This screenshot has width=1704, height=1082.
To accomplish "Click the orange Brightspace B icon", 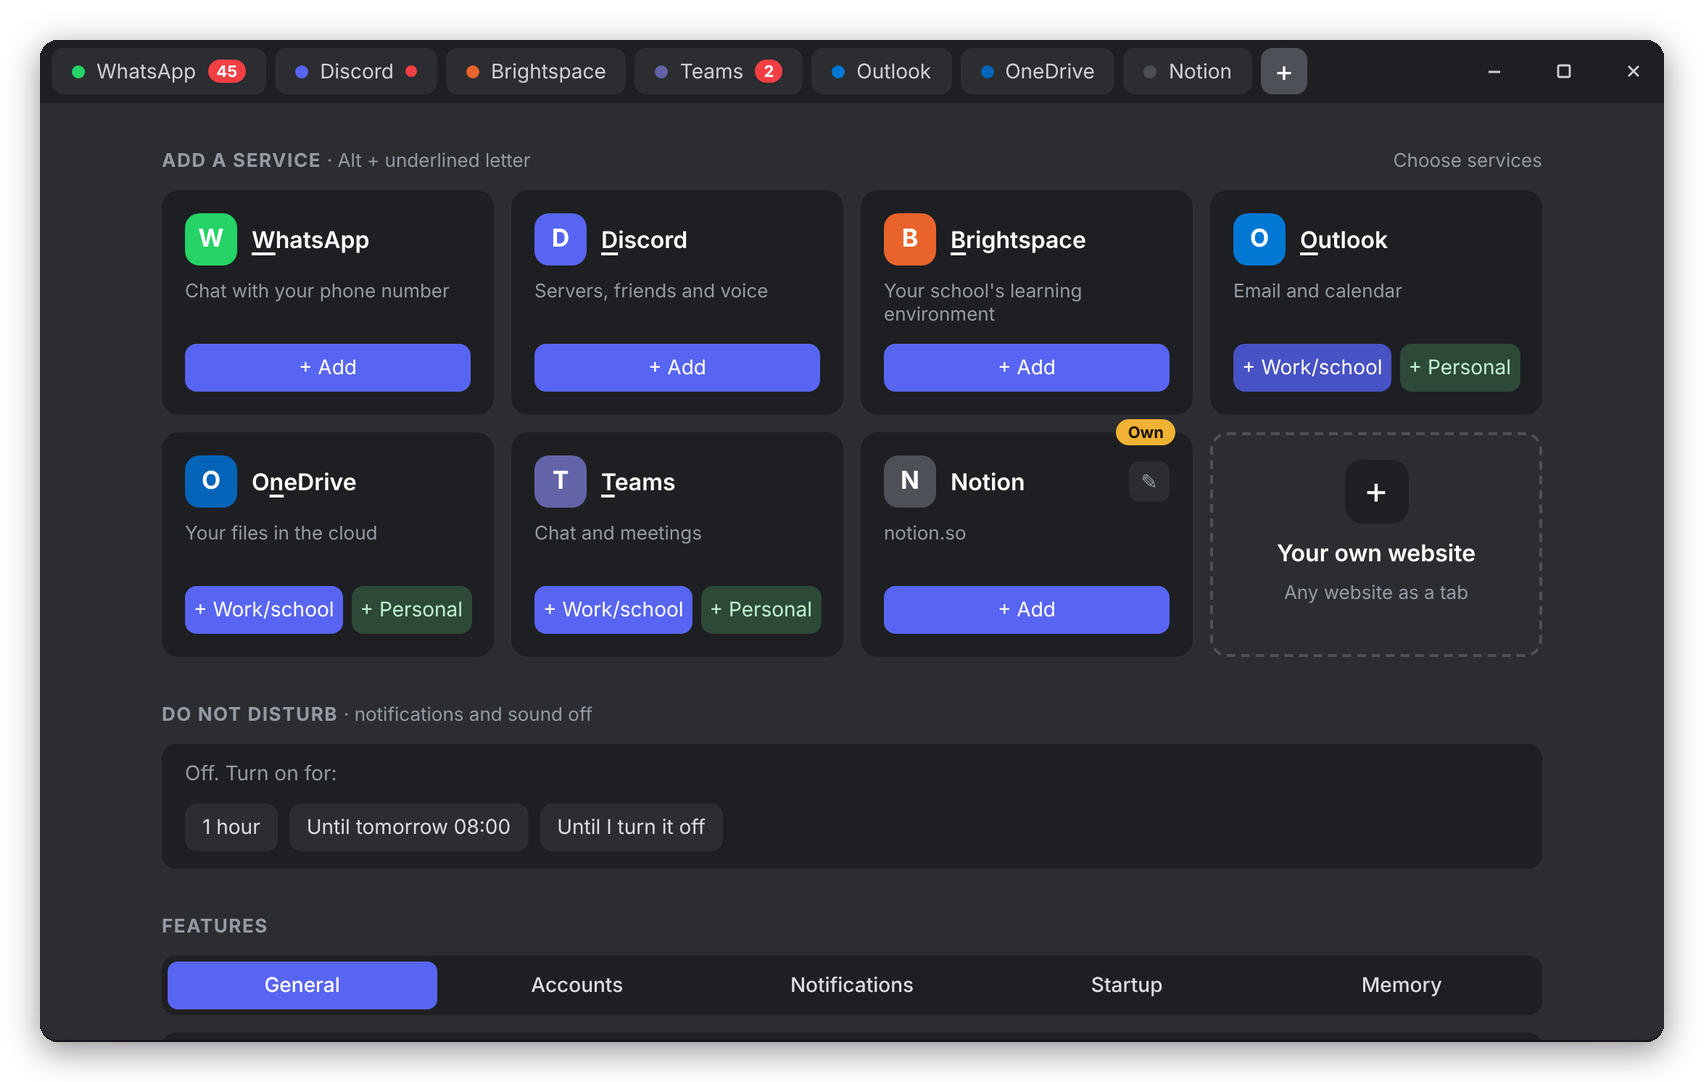I will point(909,239).
